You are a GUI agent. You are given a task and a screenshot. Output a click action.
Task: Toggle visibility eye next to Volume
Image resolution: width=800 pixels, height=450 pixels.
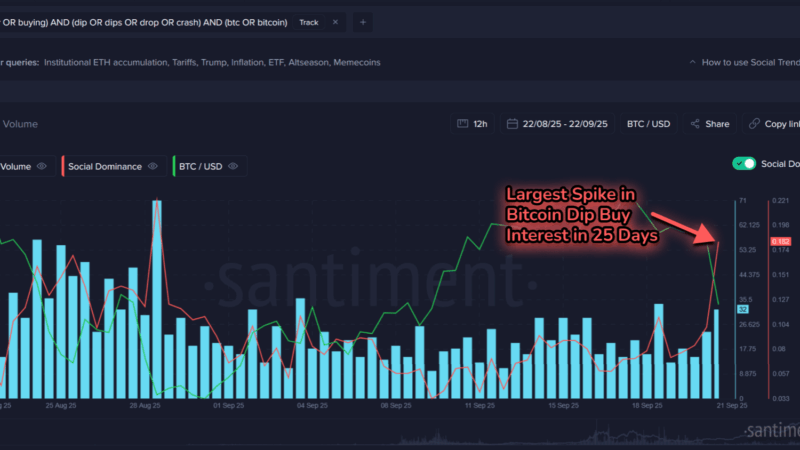(x=42, y=166)
